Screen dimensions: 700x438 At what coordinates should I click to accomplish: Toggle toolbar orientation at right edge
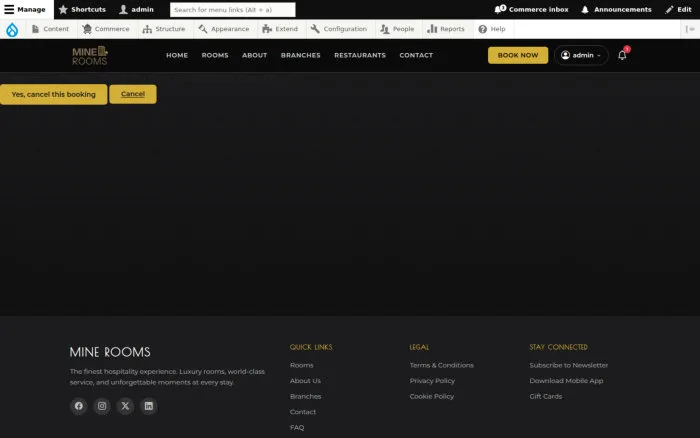click(690, 29)
